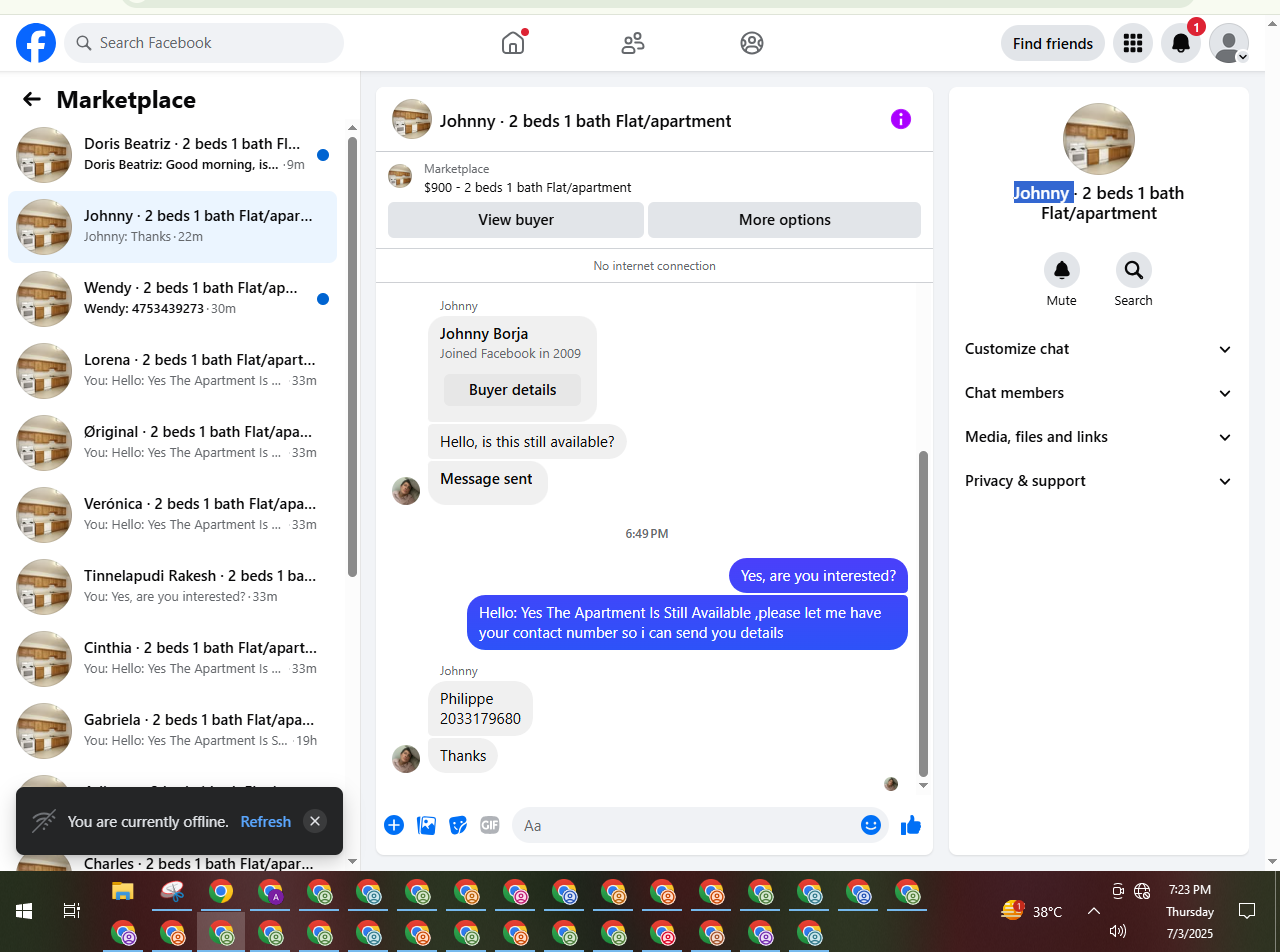Open Lorena conversation
Screen dimensions: 1280x952
[x=172, y=371]
